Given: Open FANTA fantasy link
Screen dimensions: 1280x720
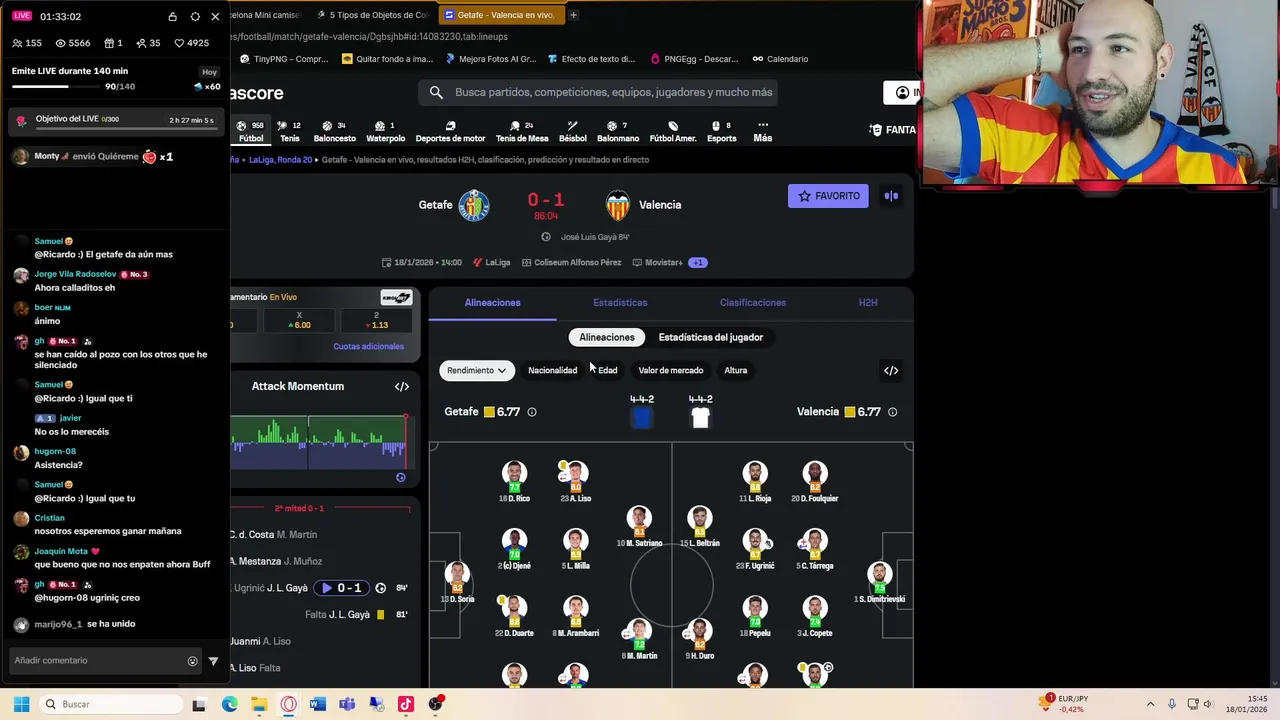Looking at the screenshot, I should [892, 130].
